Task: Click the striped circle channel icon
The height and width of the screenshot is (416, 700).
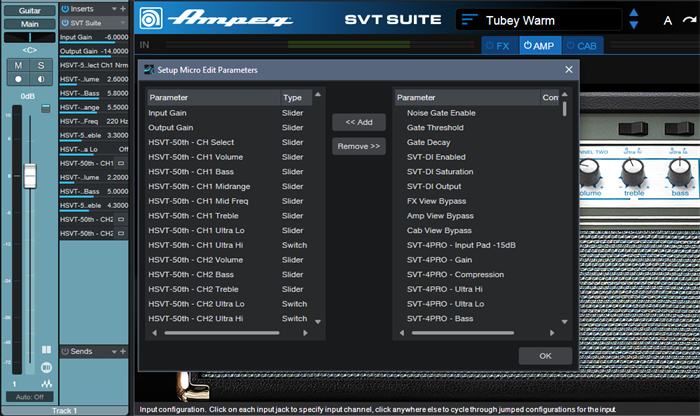Action: [46, 367]
